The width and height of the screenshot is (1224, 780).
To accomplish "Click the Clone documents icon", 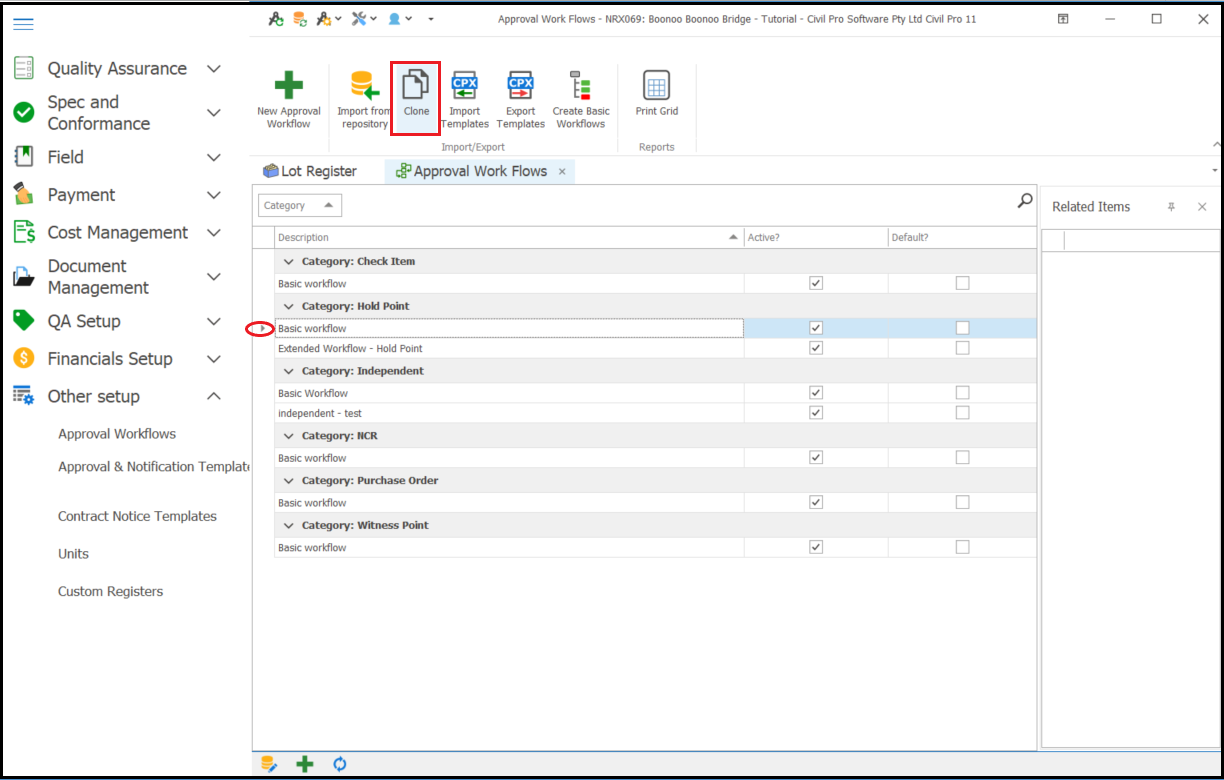I will pos(416,85).
